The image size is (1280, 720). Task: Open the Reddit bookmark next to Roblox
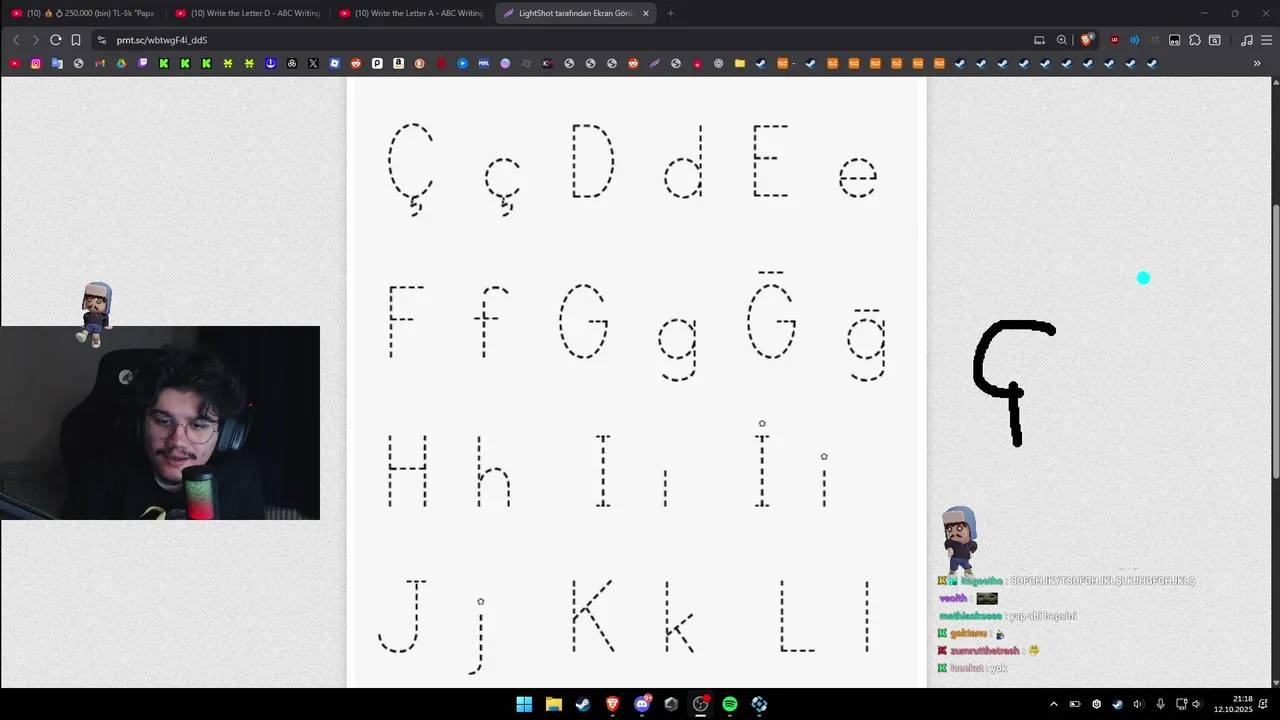pyautogui.click(x=356, y=63)
